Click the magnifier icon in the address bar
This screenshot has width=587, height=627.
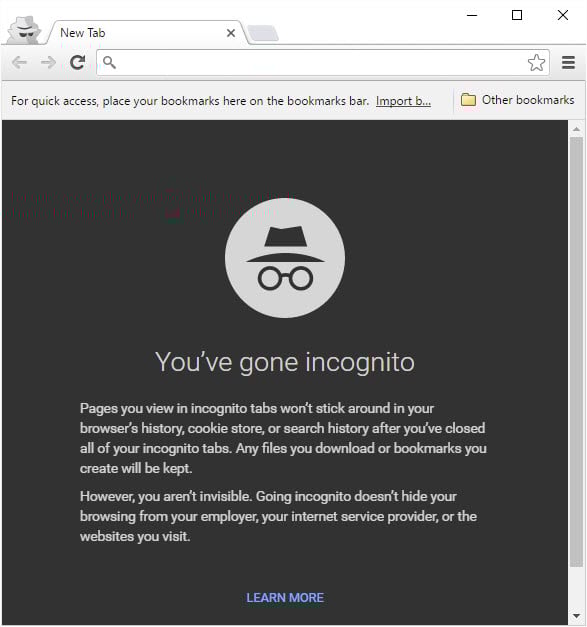point(109,62)
